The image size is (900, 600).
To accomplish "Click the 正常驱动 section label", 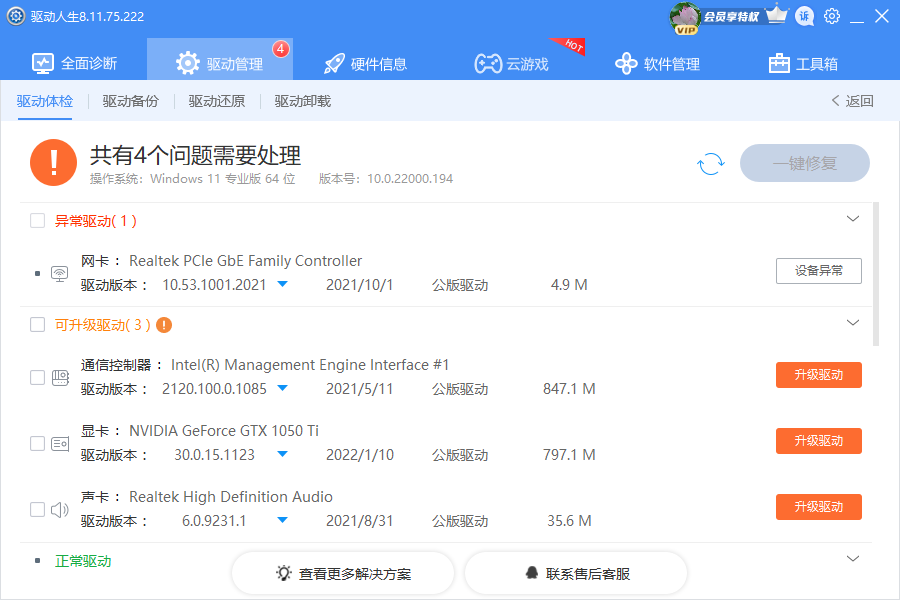I will pyautogui.click(x=83, y=561).
